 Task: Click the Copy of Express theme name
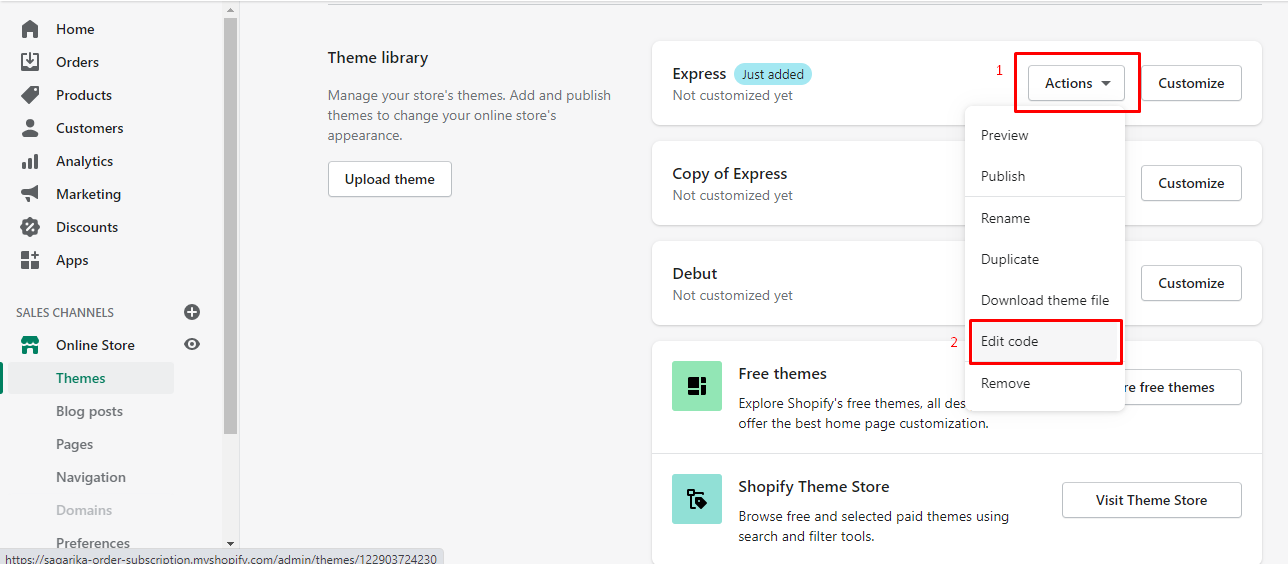[x=730, y=173]
